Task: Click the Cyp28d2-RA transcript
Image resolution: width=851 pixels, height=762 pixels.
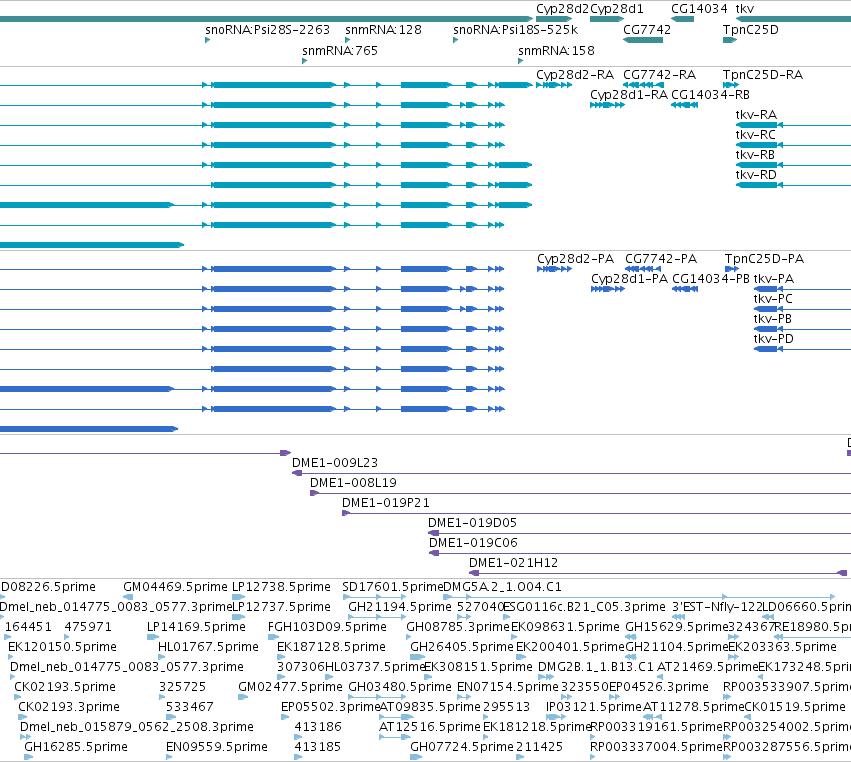Action: point(554,85)
